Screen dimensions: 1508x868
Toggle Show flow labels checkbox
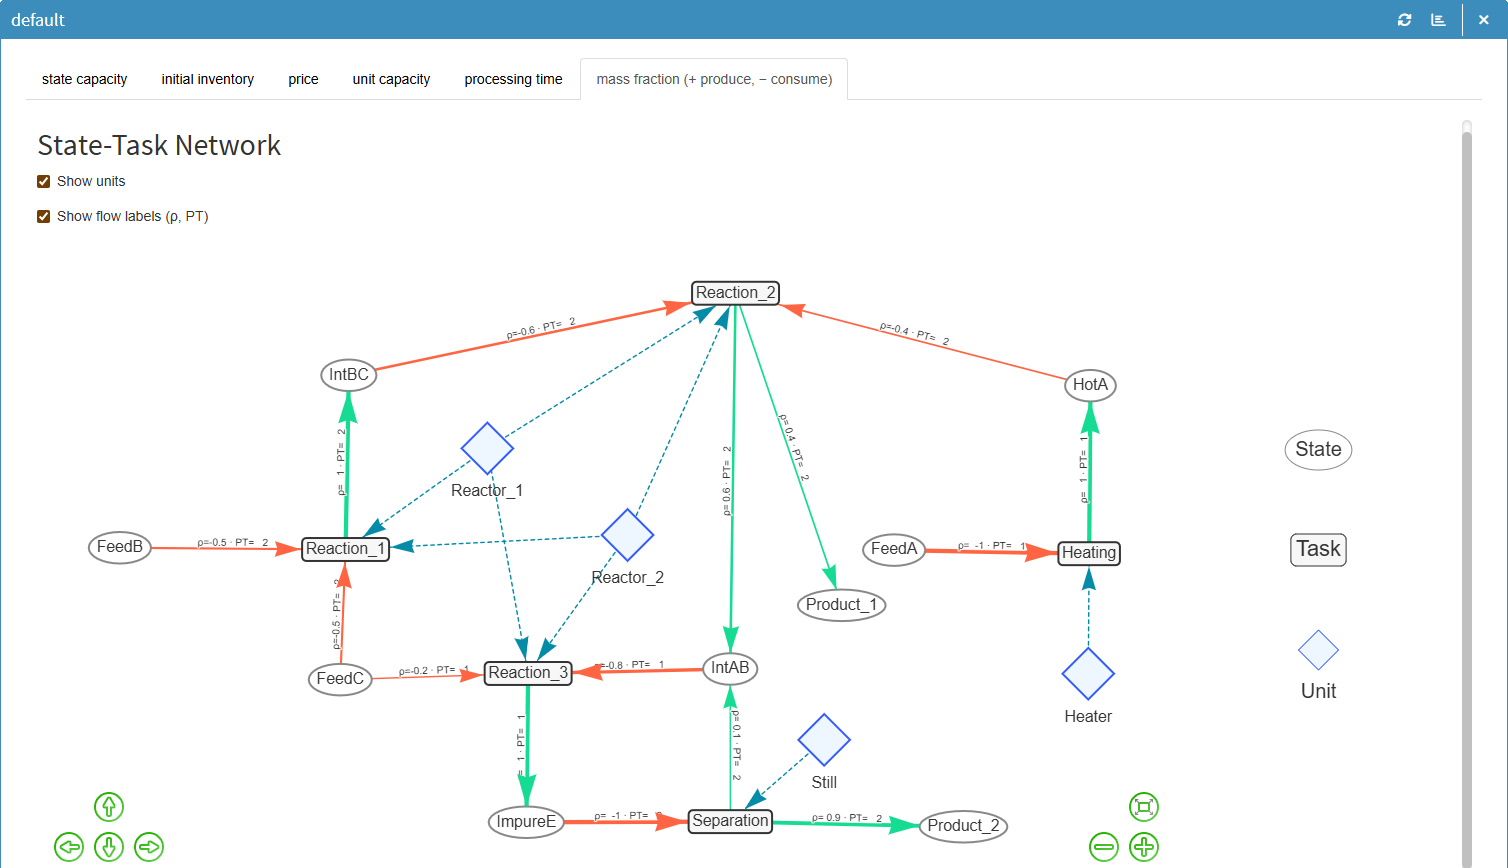44,216
